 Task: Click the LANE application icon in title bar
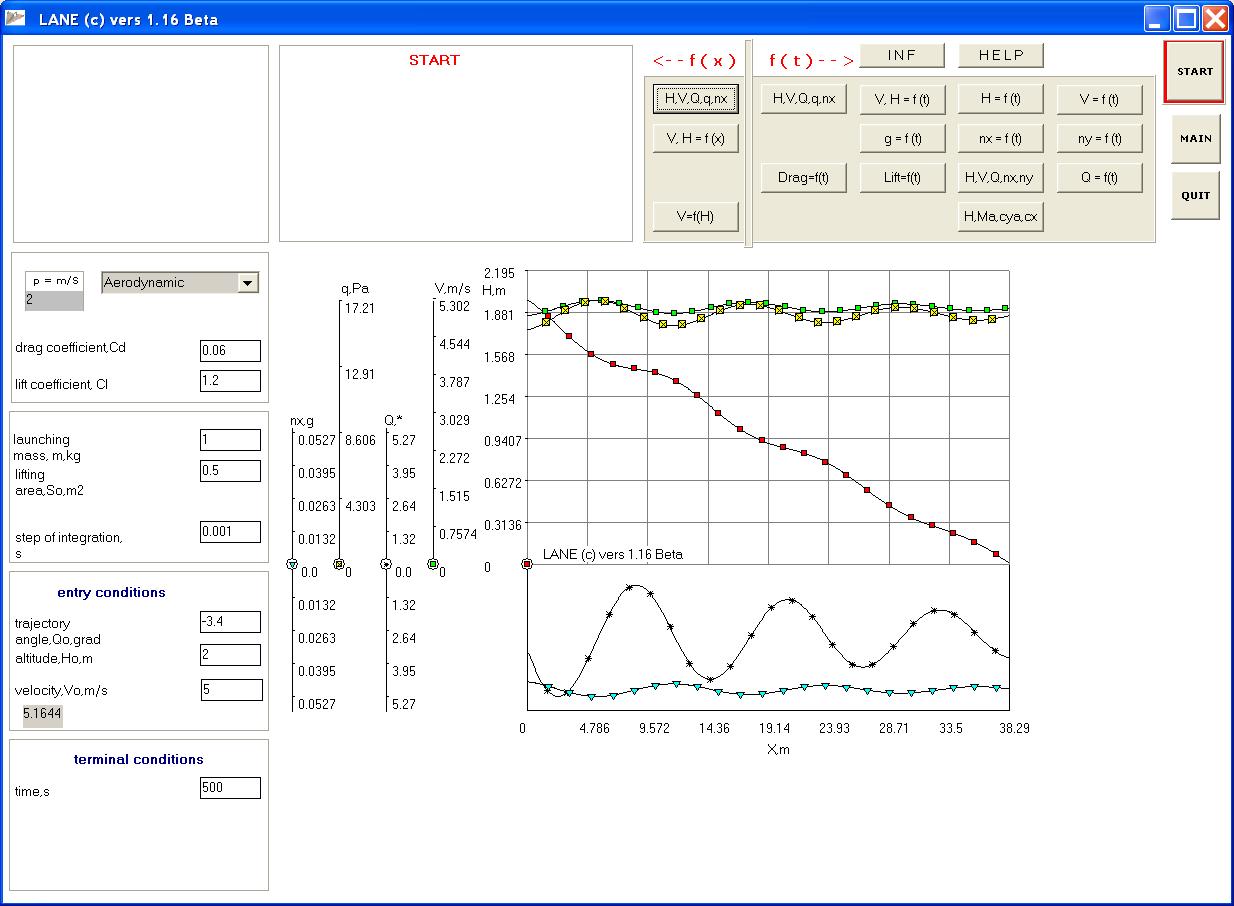click(x=16, y=18)
